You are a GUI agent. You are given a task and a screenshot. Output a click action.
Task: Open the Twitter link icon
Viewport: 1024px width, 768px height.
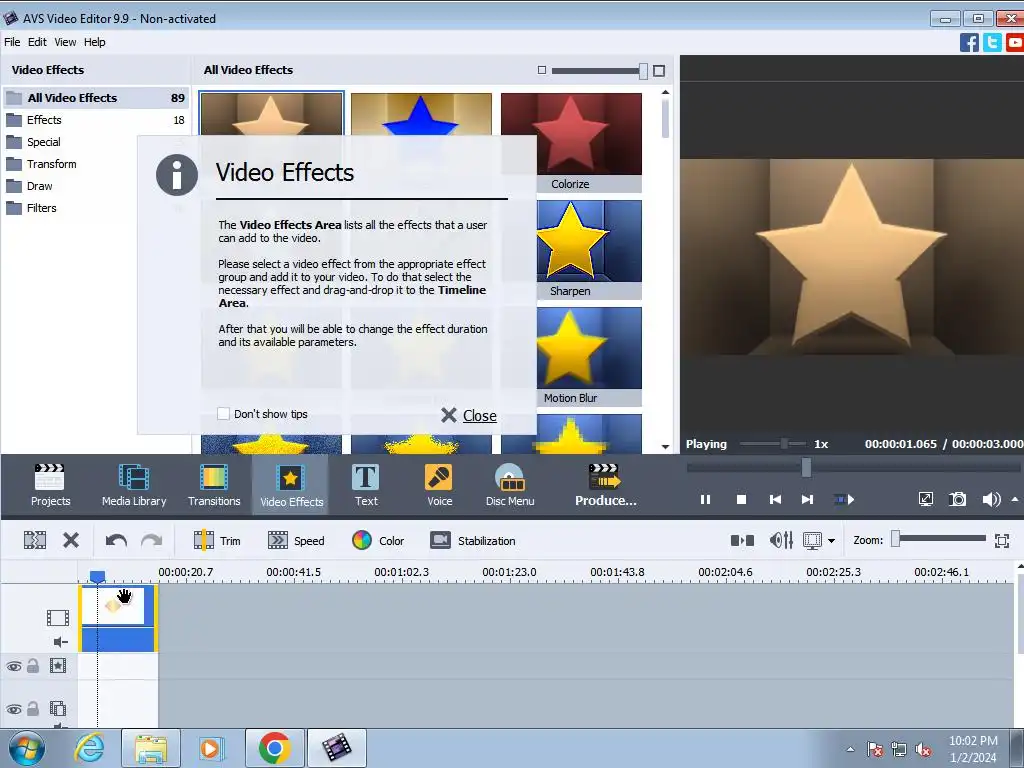coord(992,42)
